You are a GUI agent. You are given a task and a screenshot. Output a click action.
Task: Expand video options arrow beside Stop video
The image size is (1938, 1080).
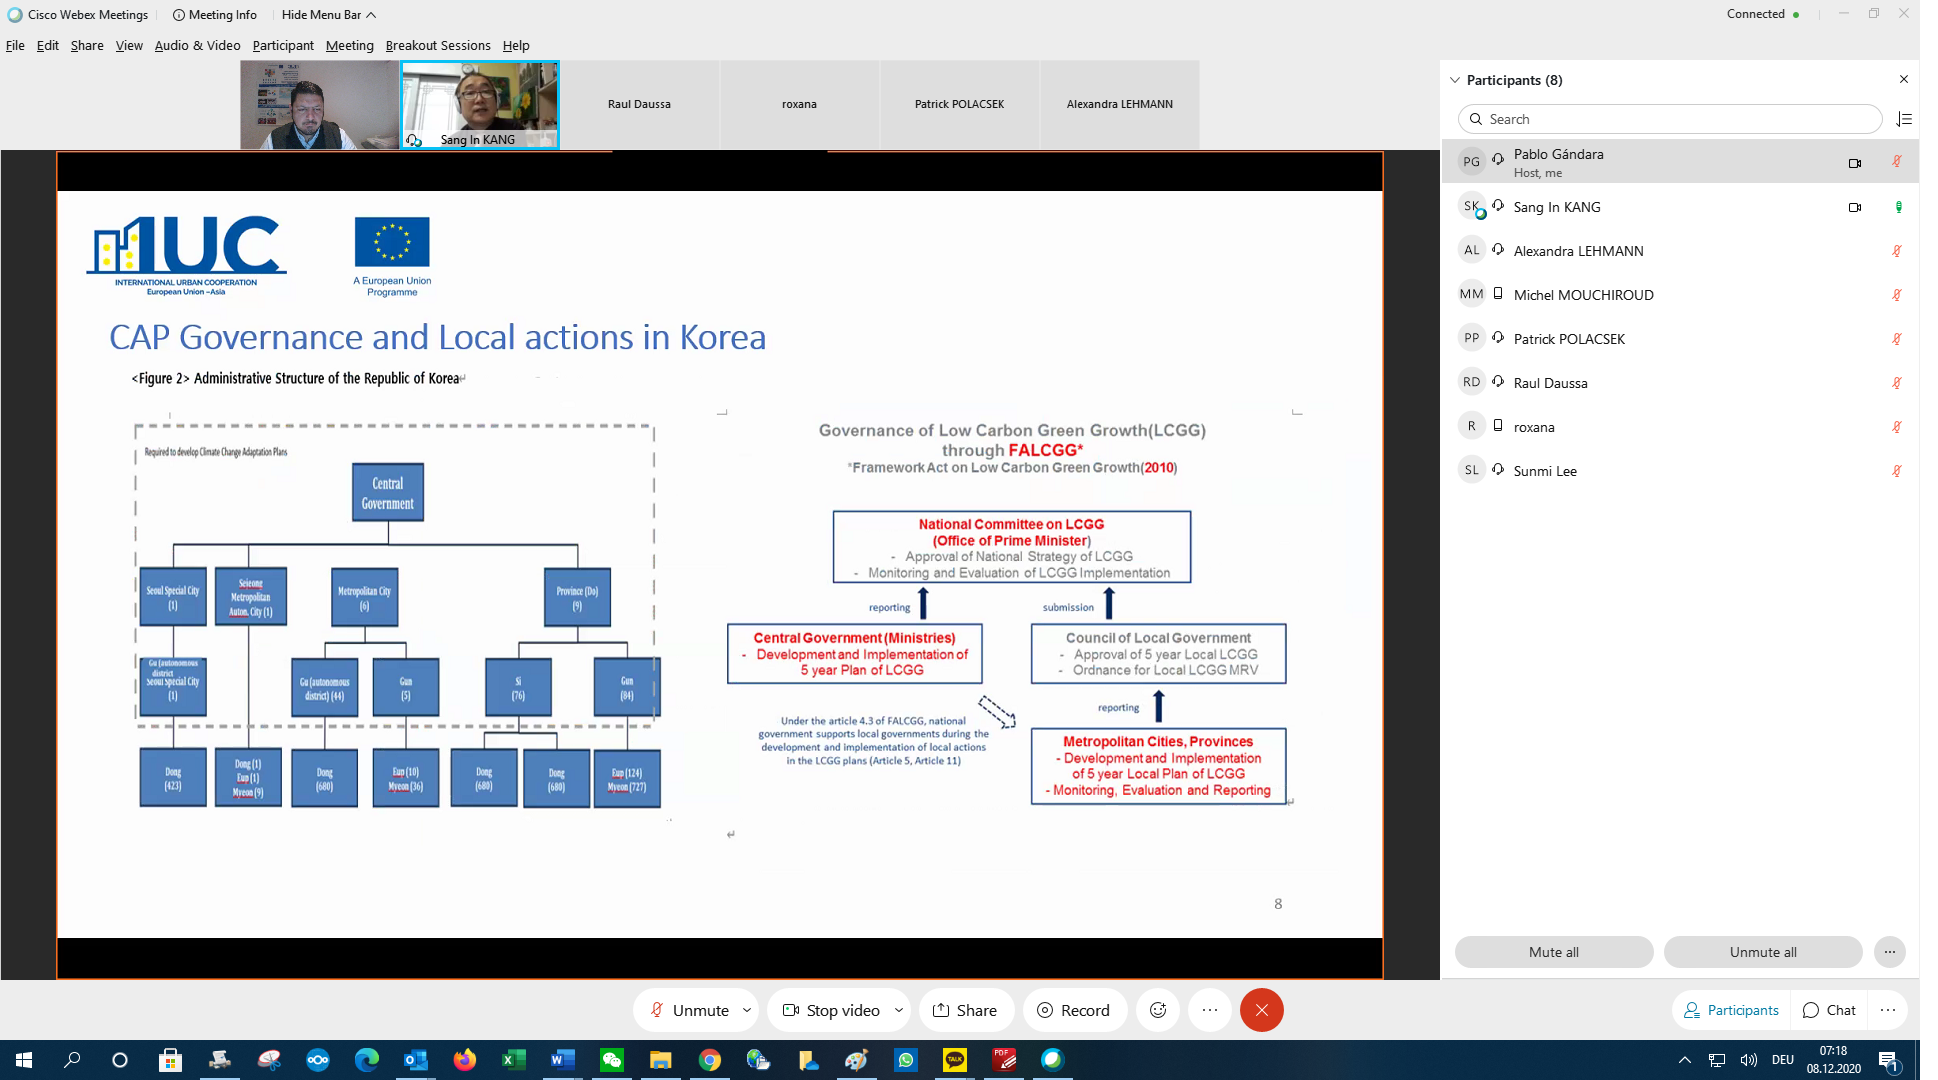[898, 1010]
